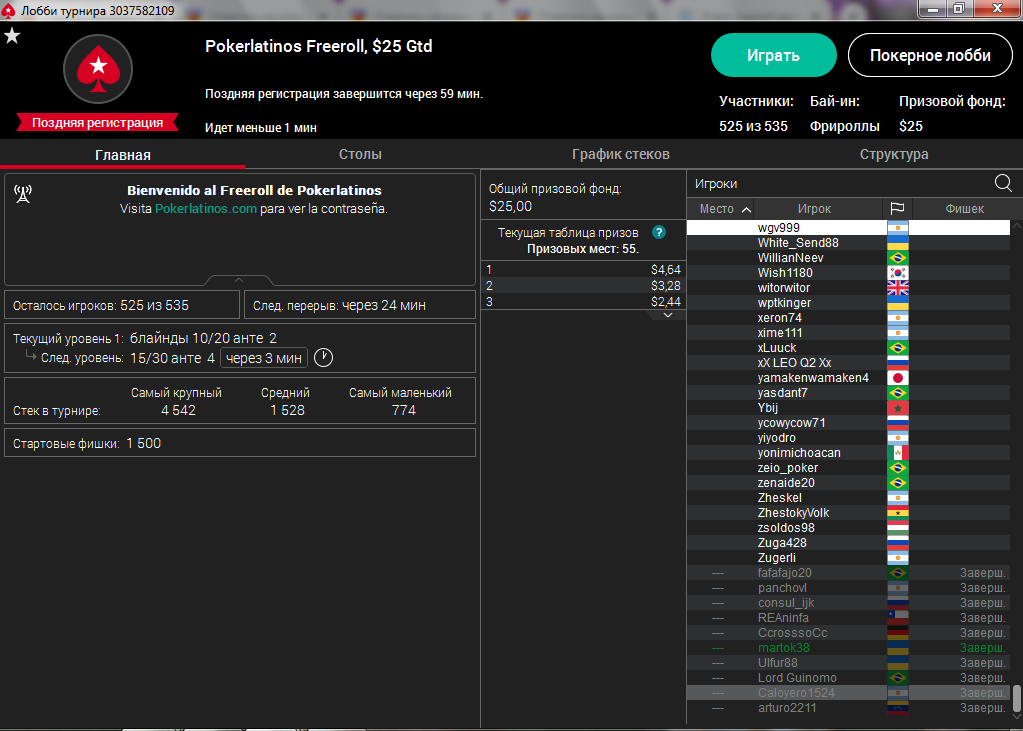1023x731 pixels.
Task: Open the Pokerlatinos.com link
Action: (206, 210)
